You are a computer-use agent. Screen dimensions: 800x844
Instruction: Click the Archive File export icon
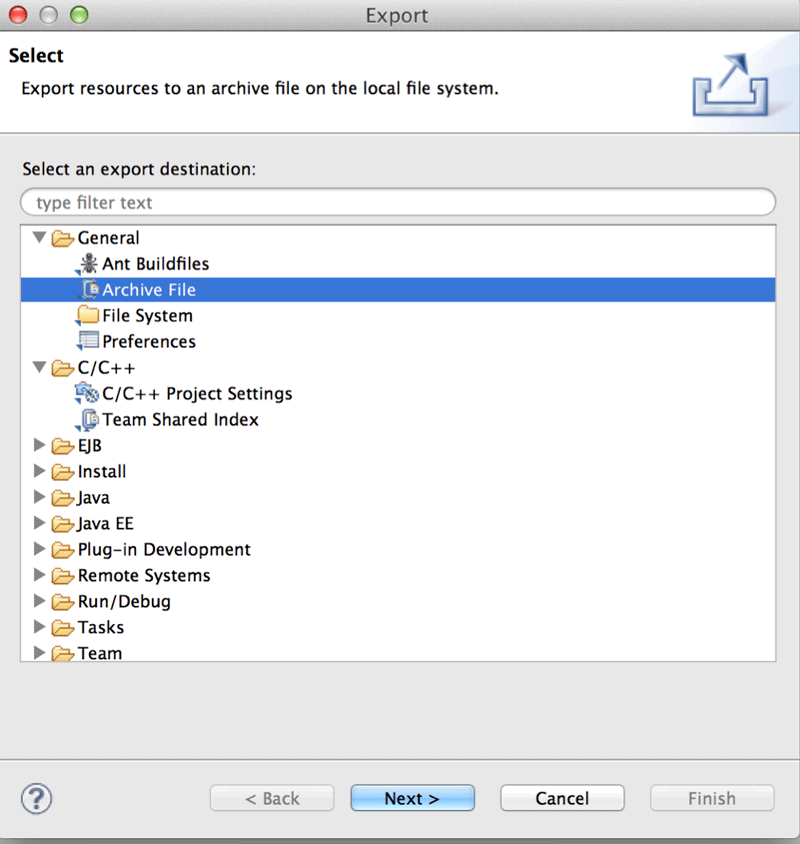pyautogui.click(x=88, y=290)
